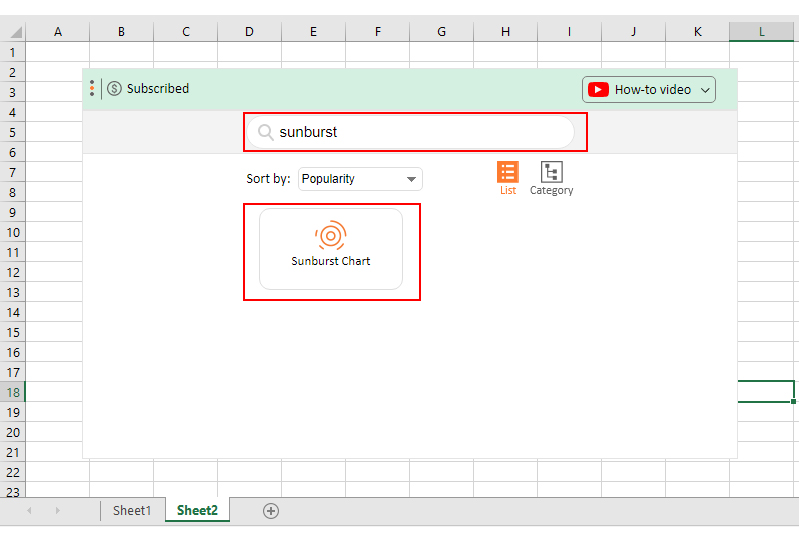799x541 pixels.
Task: Add a new sheet with plus button
Action: coord(271,511)
